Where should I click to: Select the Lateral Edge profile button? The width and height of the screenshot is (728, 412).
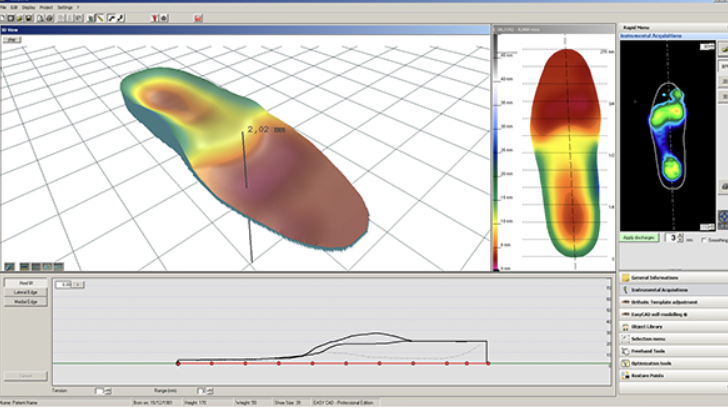[25, 291]
